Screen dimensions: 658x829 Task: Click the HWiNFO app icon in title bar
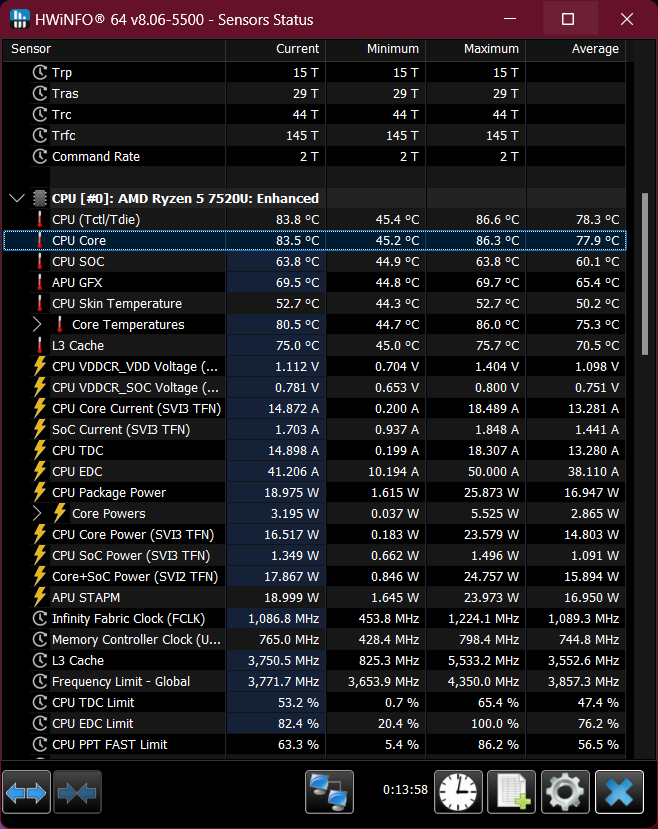pyautogui.click(x=20, y=20)
